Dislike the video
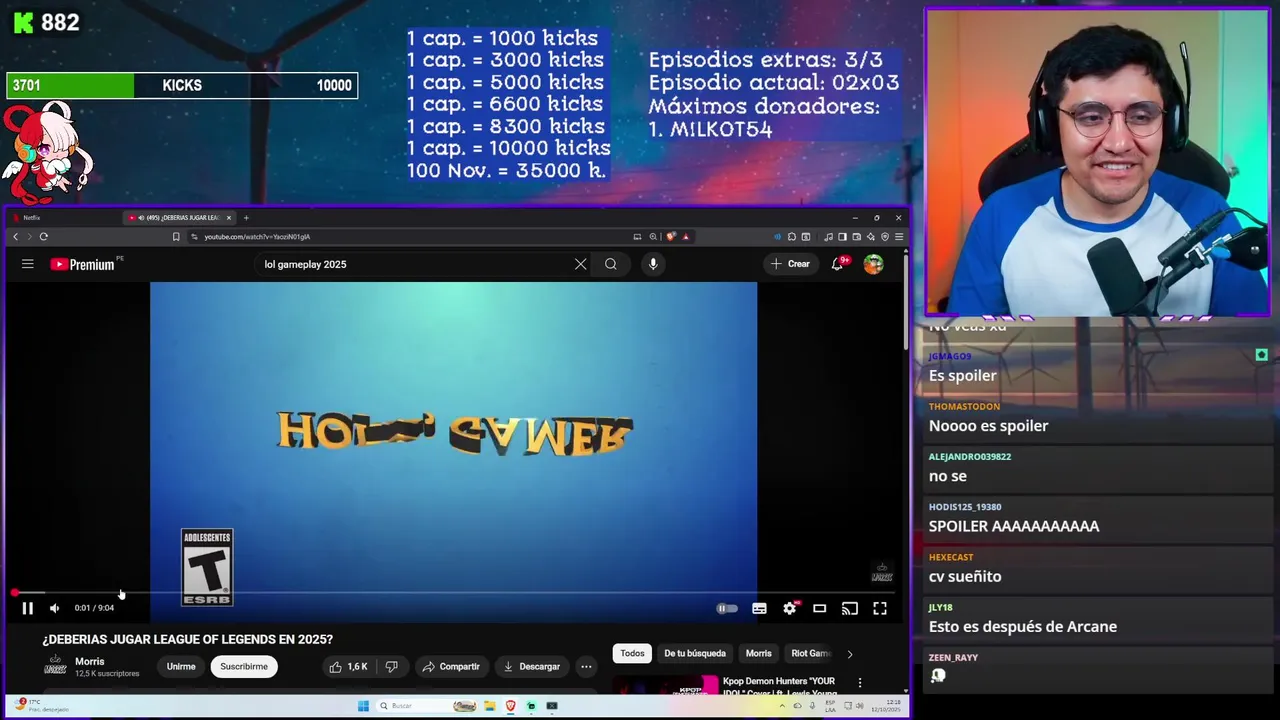Screen dimensions: 1280x720 pyautogui.click(x=391, y=667)
